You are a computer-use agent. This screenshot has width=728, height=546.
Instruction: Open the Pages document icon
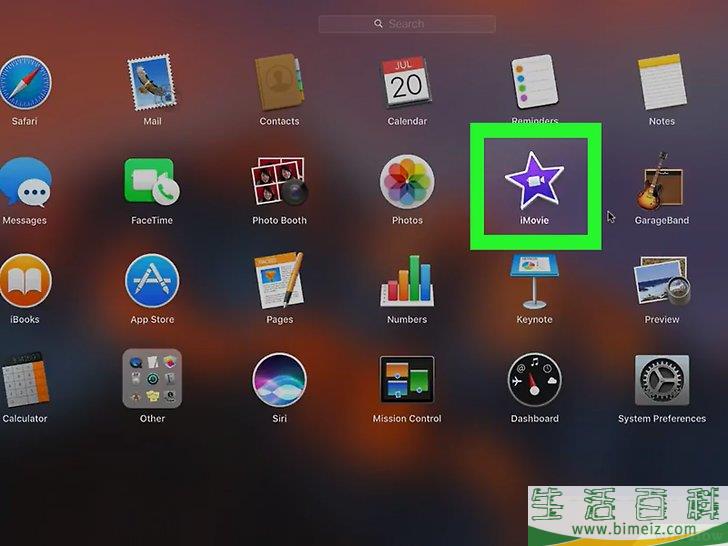(279, 280)
